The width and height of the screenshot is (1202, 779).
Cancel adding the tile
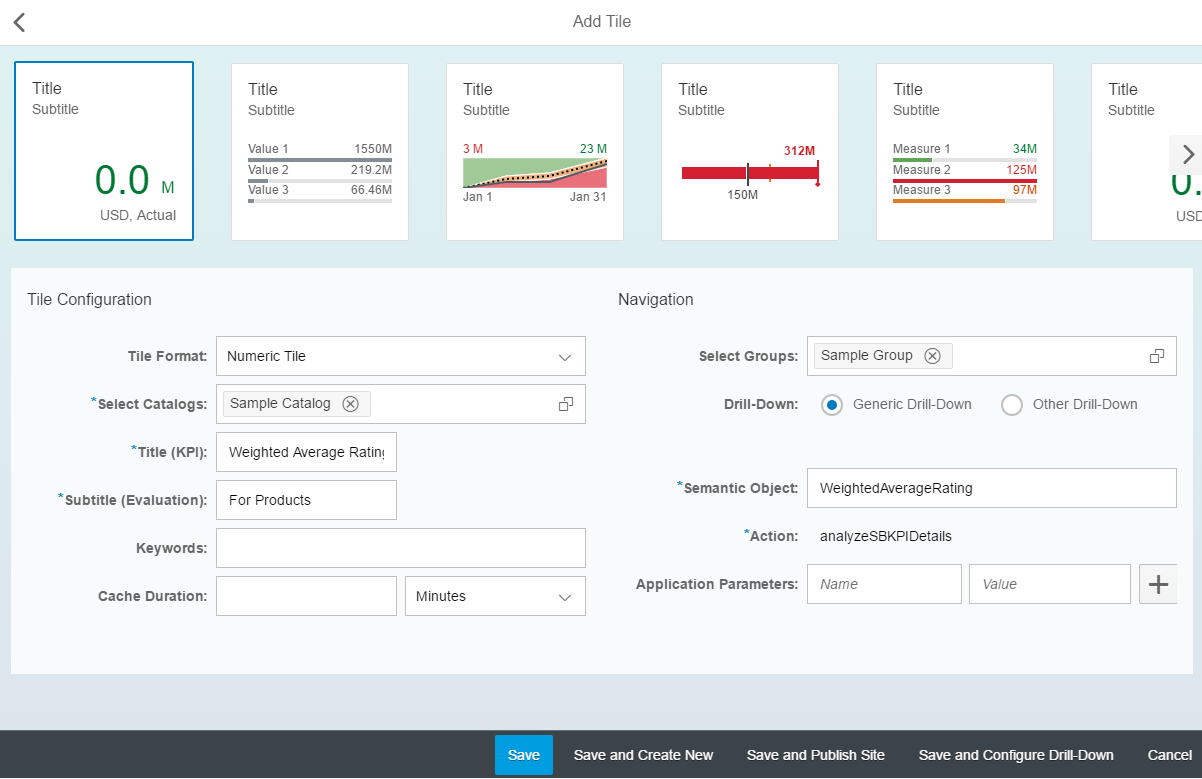(x=1169, y=755)
